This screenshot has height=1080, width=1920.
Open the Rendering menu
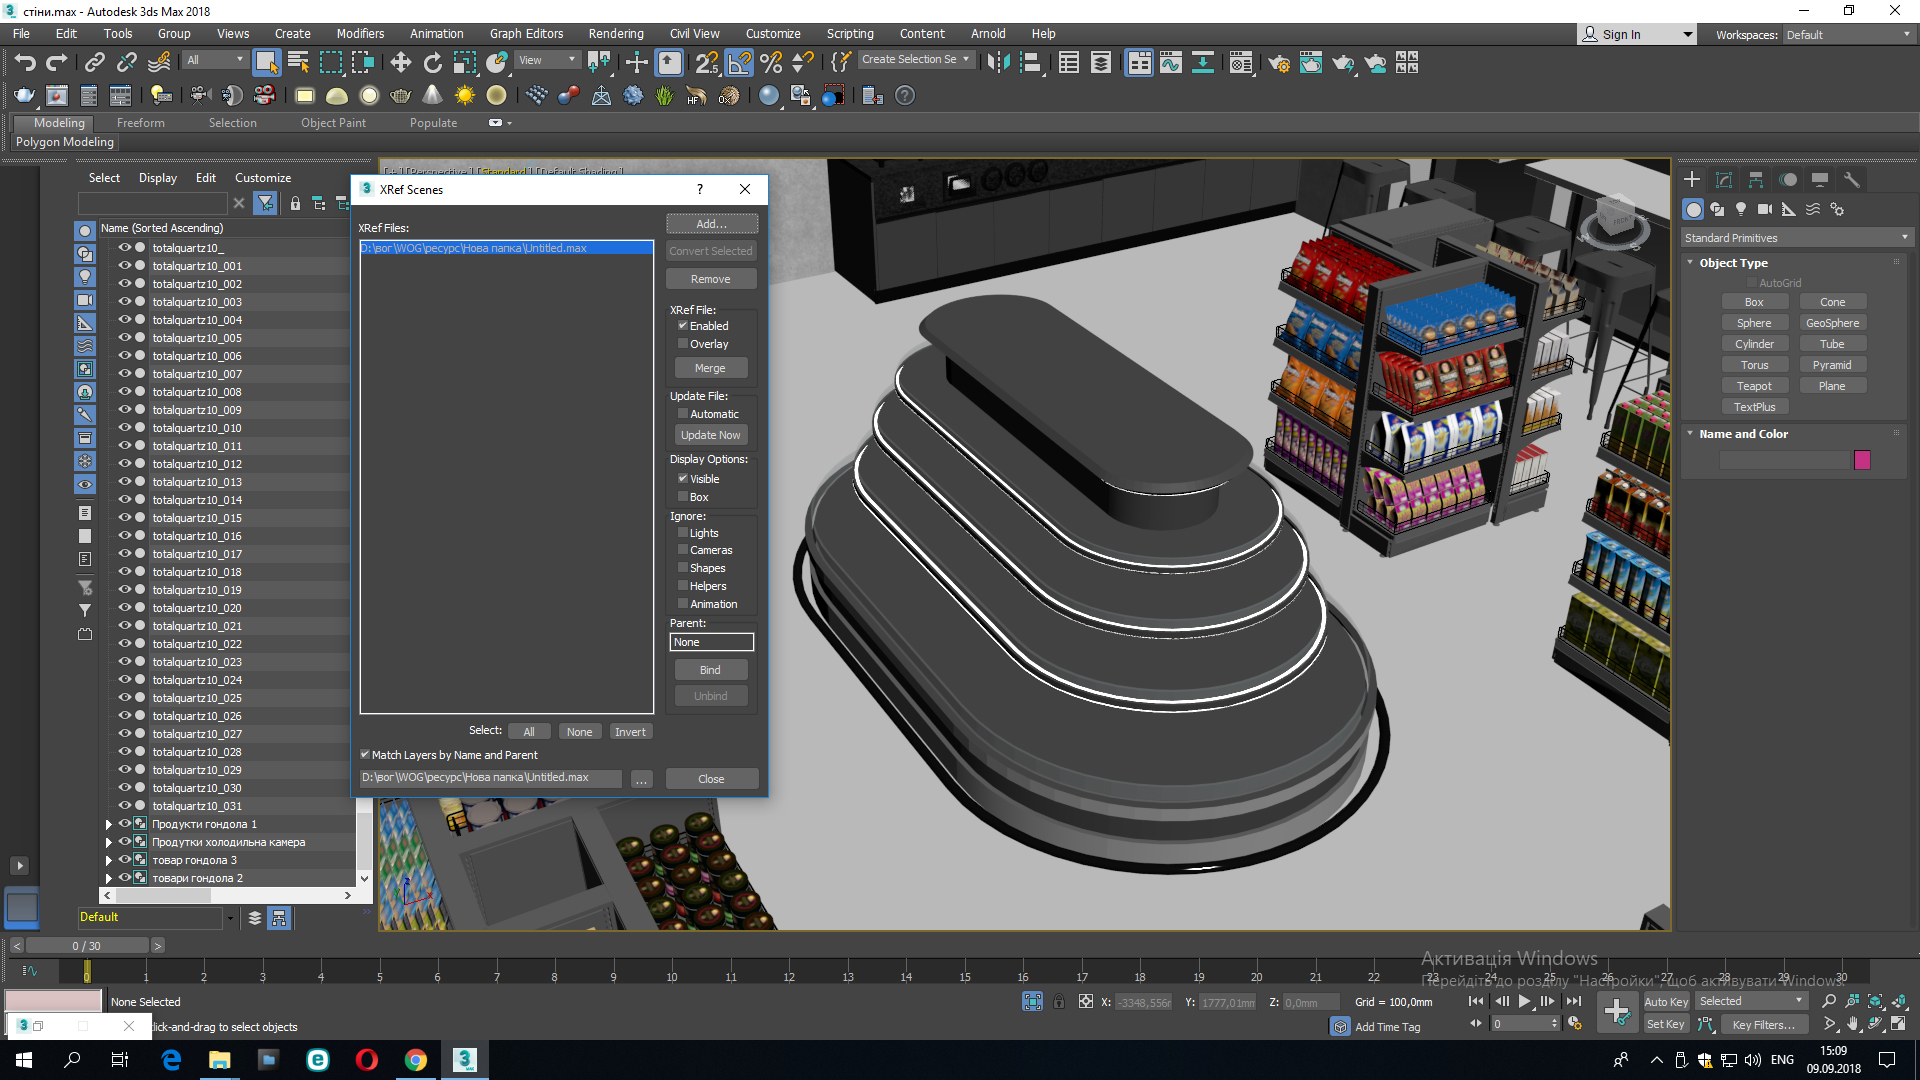point(615,33)
